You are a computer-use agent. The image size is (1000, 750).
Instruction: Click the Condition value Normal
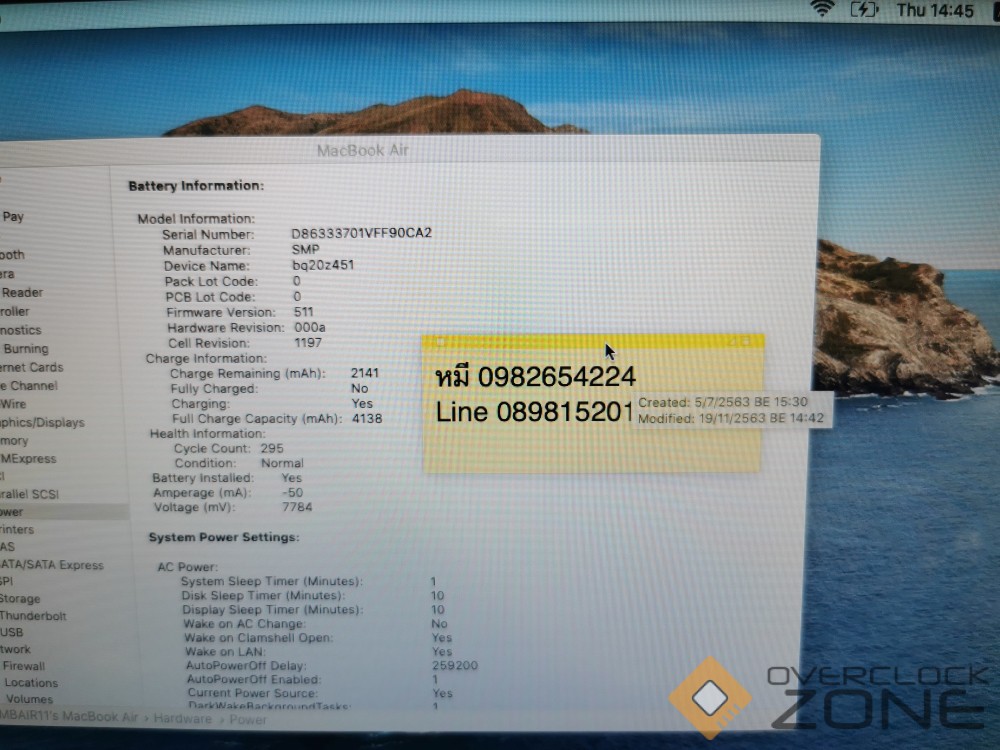click(x=282, y=463)
